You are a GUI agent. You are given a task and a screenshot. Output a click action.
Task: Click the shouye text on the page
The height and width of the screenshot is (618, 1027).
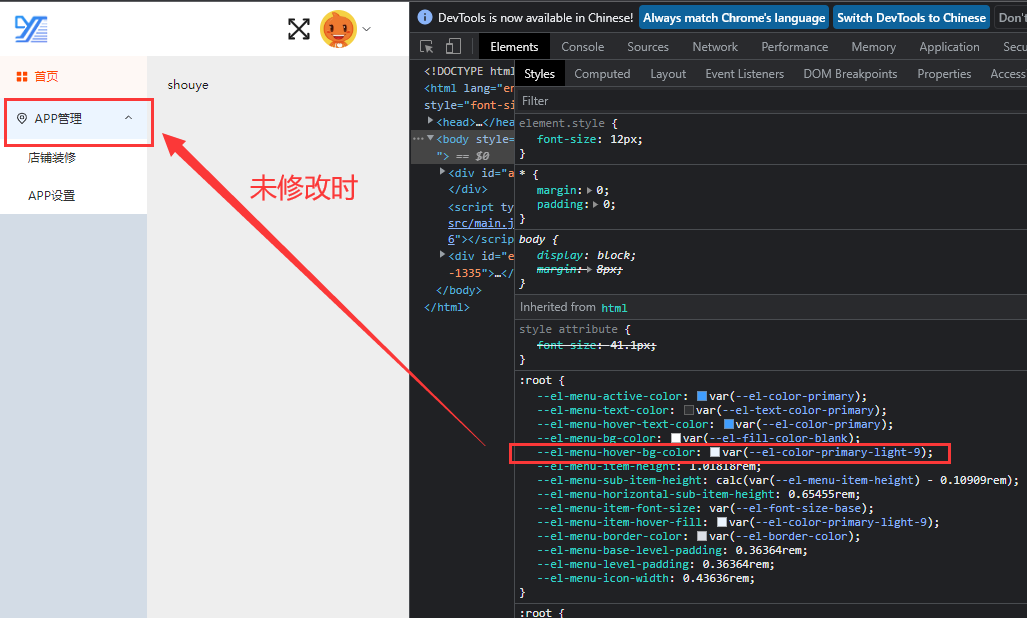coord(188,85)
